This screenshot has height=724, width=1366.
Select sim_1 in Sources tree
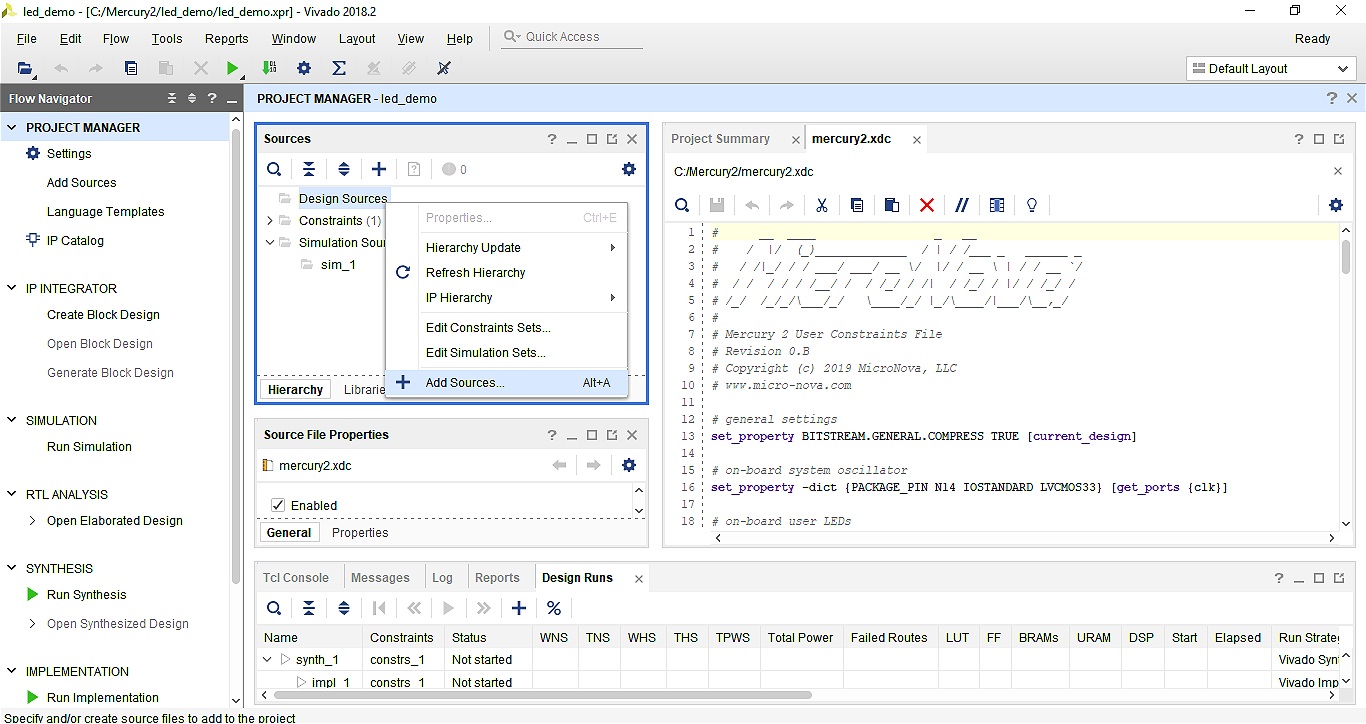[x=338, y=264]
